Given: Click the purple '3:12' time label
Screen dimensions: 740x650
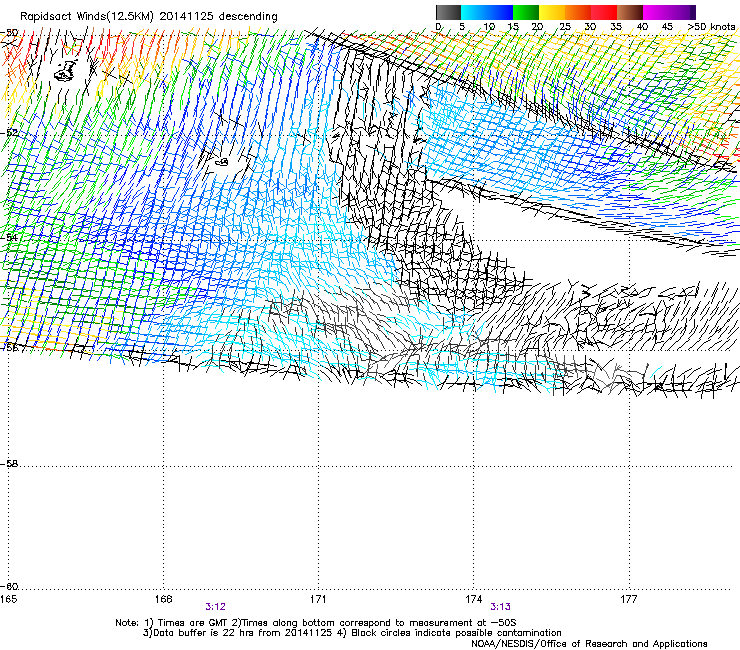Looking at the screenshot, I should (x=215, y=607).
